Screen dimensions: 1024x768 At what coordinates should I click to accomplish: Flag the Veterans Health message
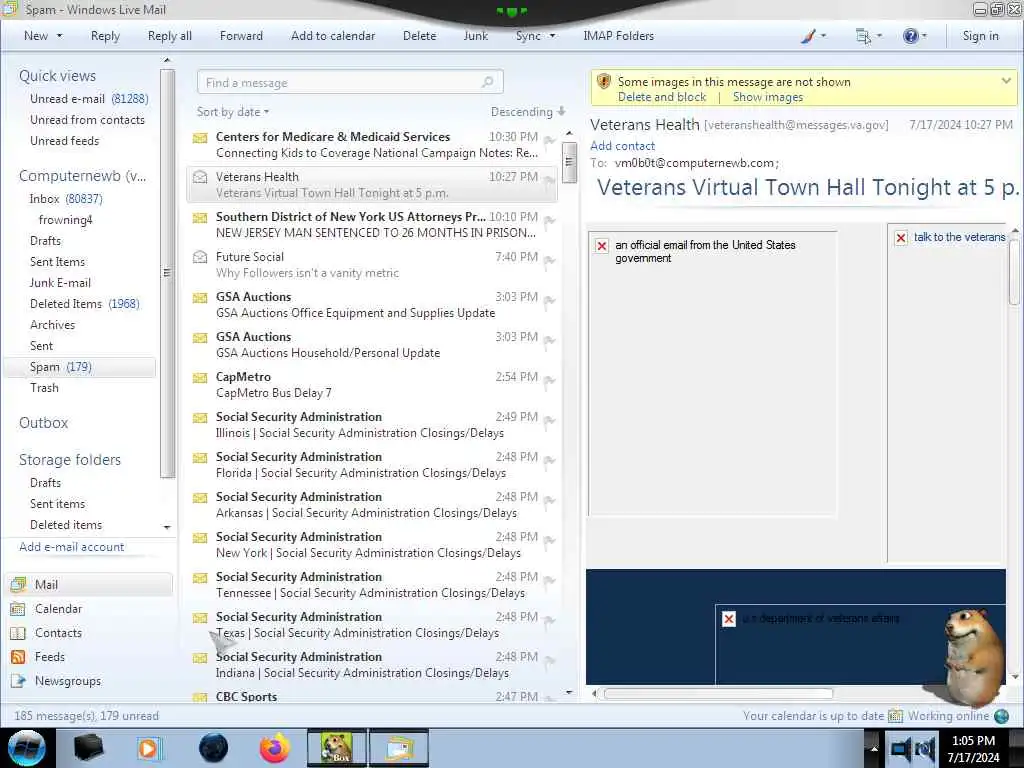[549, 180]
